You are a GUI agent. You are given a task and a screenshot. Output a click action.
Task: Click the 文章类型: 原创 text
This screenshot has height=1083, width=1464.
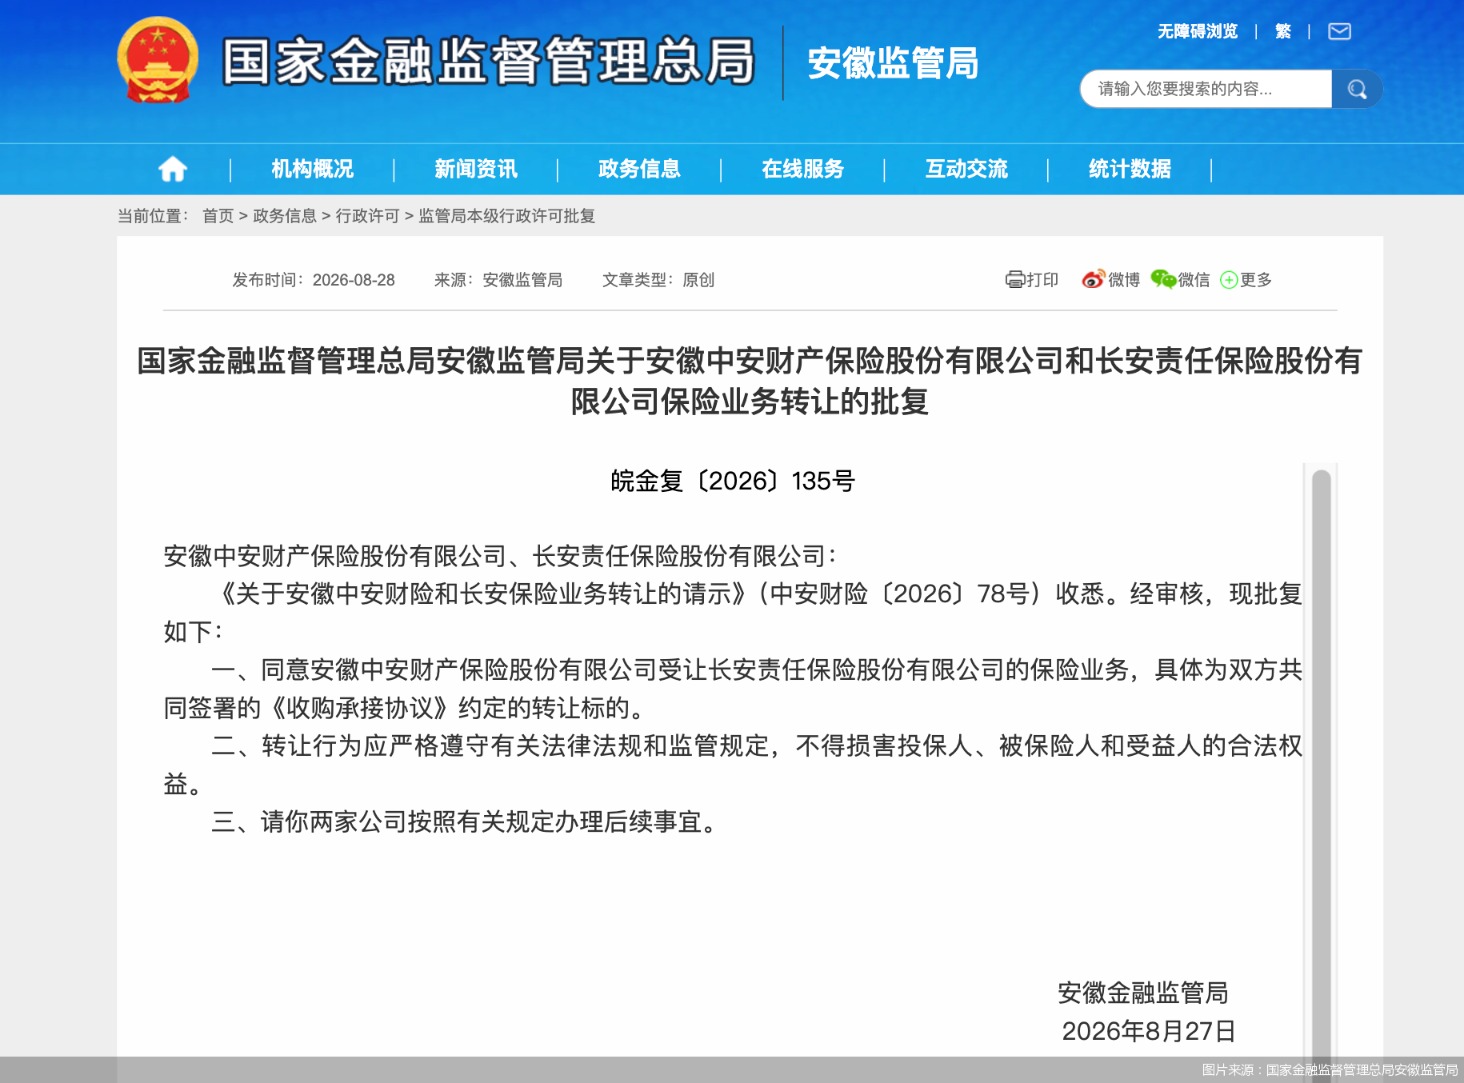point(658,280)
